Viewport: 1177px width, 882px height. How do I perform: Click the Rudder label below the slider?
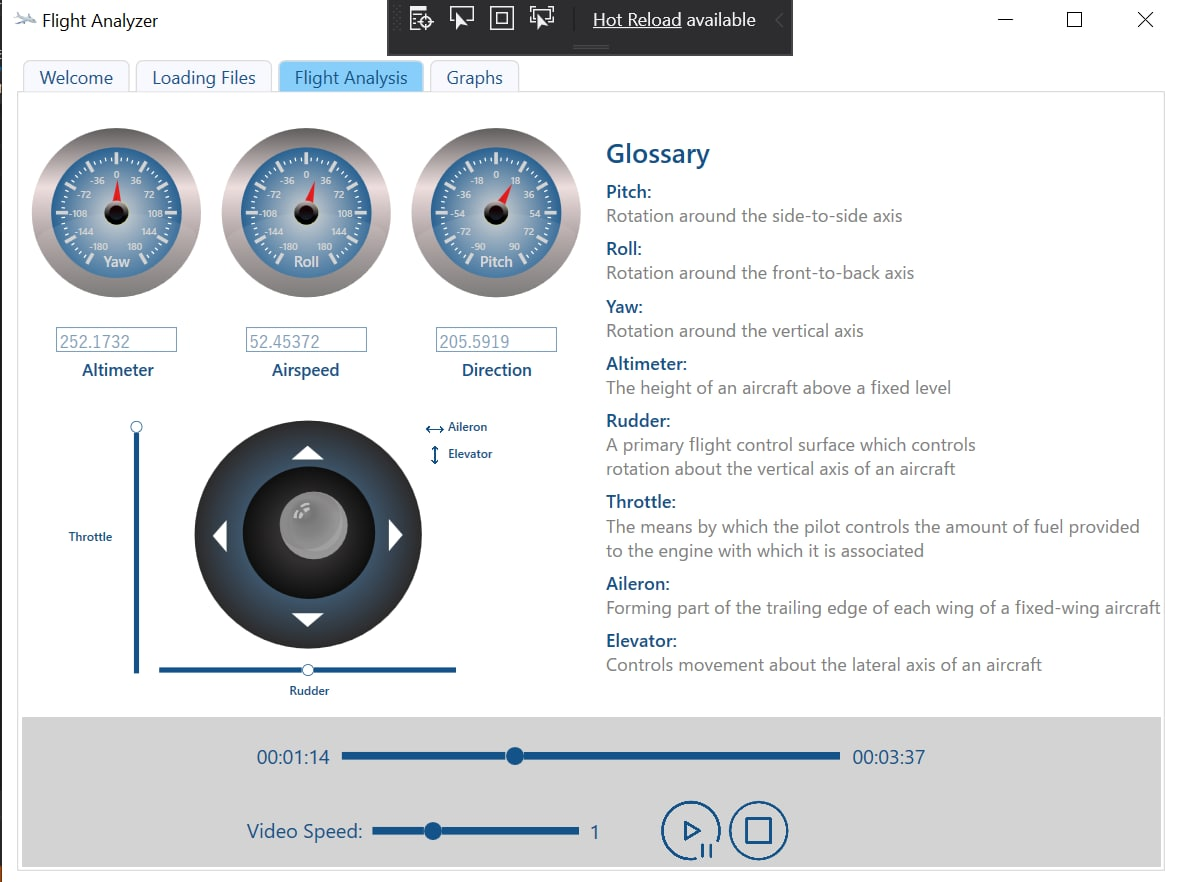[x=309, y=691]
